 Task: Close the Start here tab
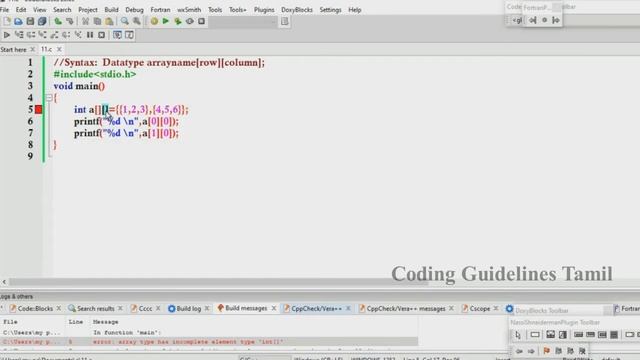33,50
